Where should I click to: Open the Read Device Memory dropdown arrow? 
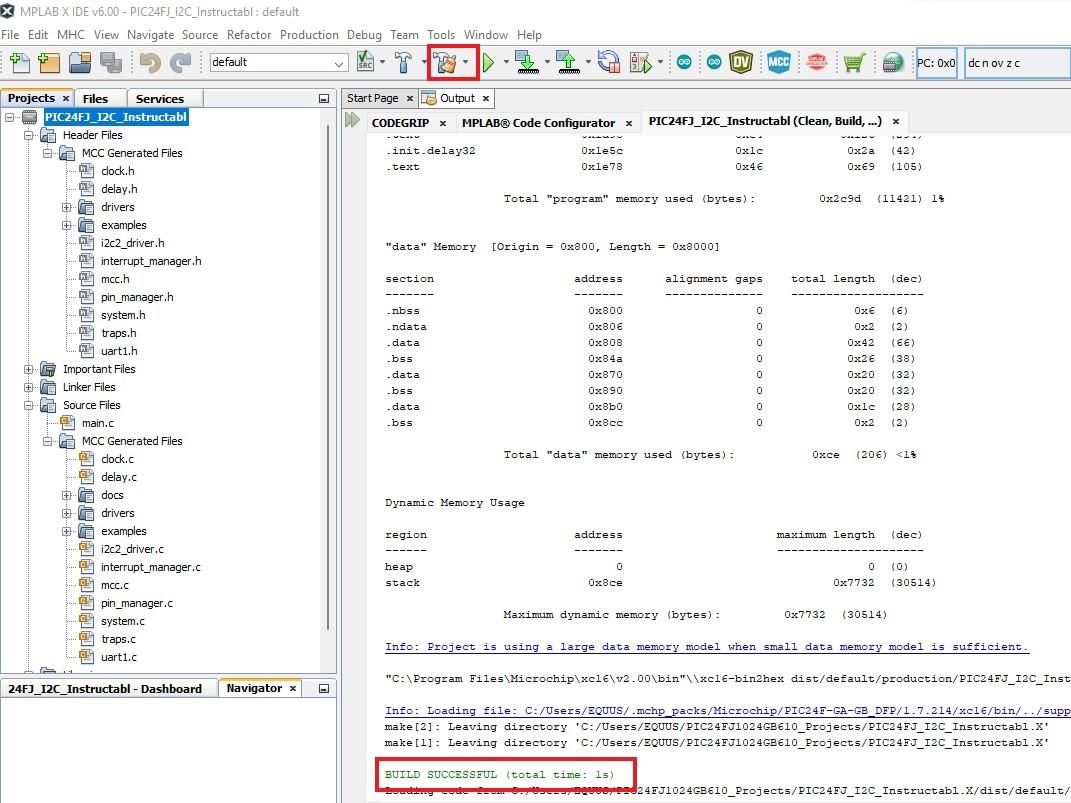588,63
